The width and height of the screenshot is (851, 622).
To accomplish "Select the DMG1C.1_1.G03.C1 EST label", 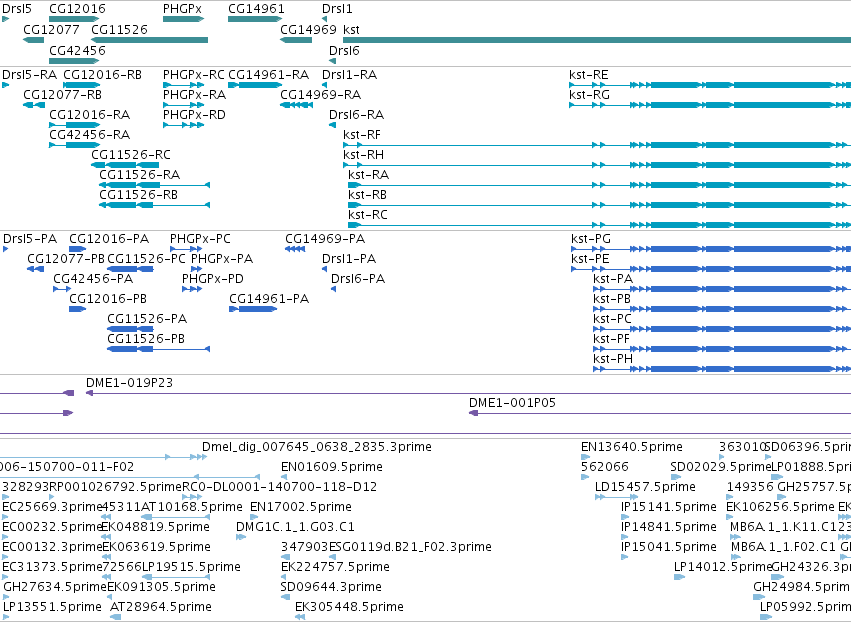I will [295, 527].
